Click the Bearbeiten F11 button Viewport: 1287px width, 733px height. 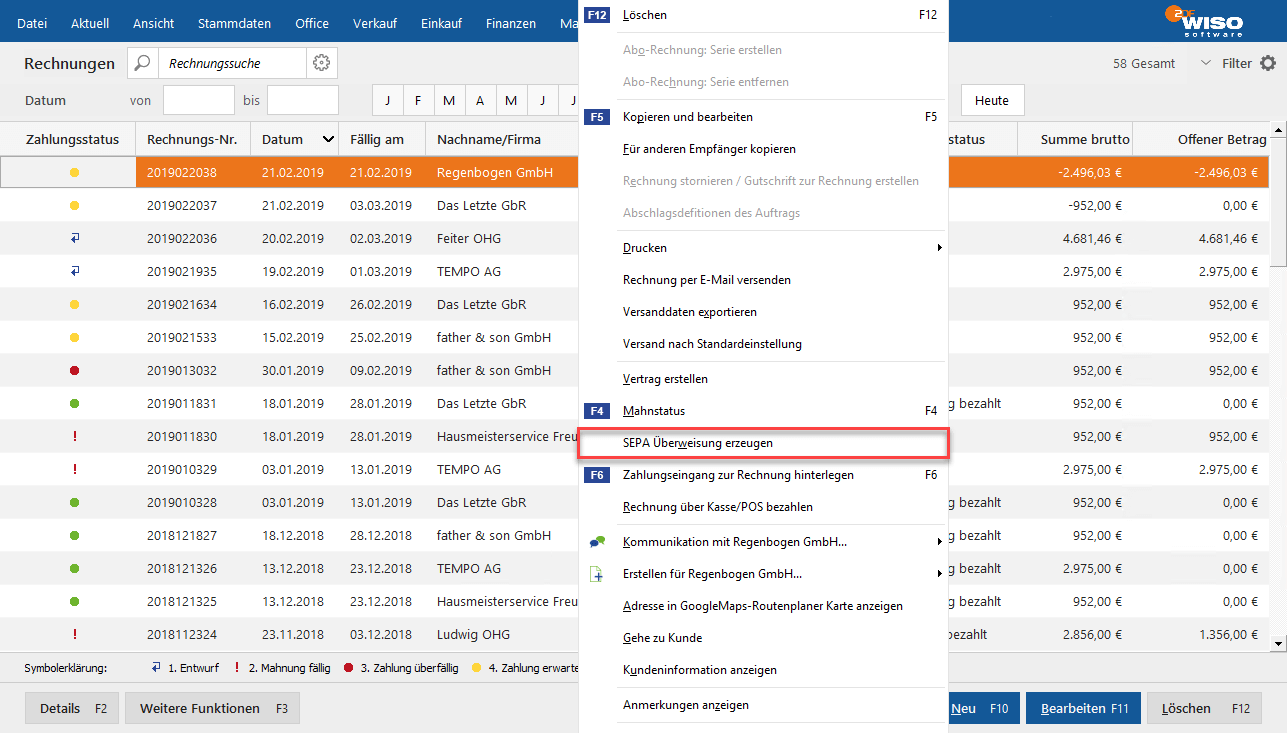(1084, 708)
